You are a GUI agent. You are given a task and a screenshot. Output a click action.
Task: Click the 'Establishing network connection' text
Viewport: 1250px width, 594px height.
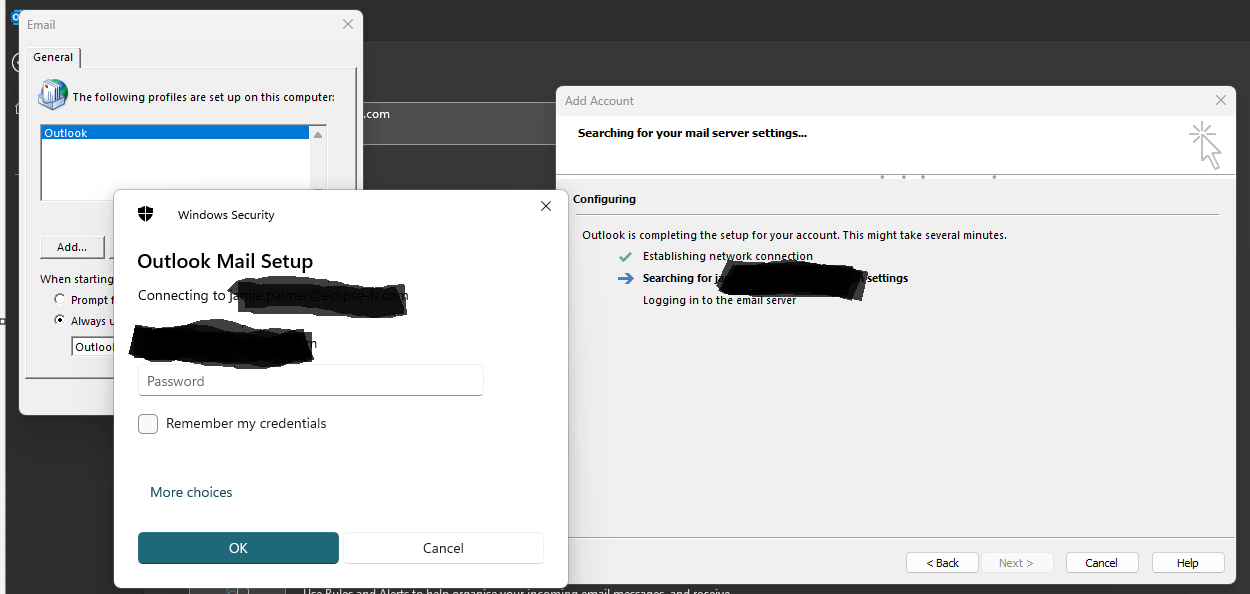click(x=728, y=257)
